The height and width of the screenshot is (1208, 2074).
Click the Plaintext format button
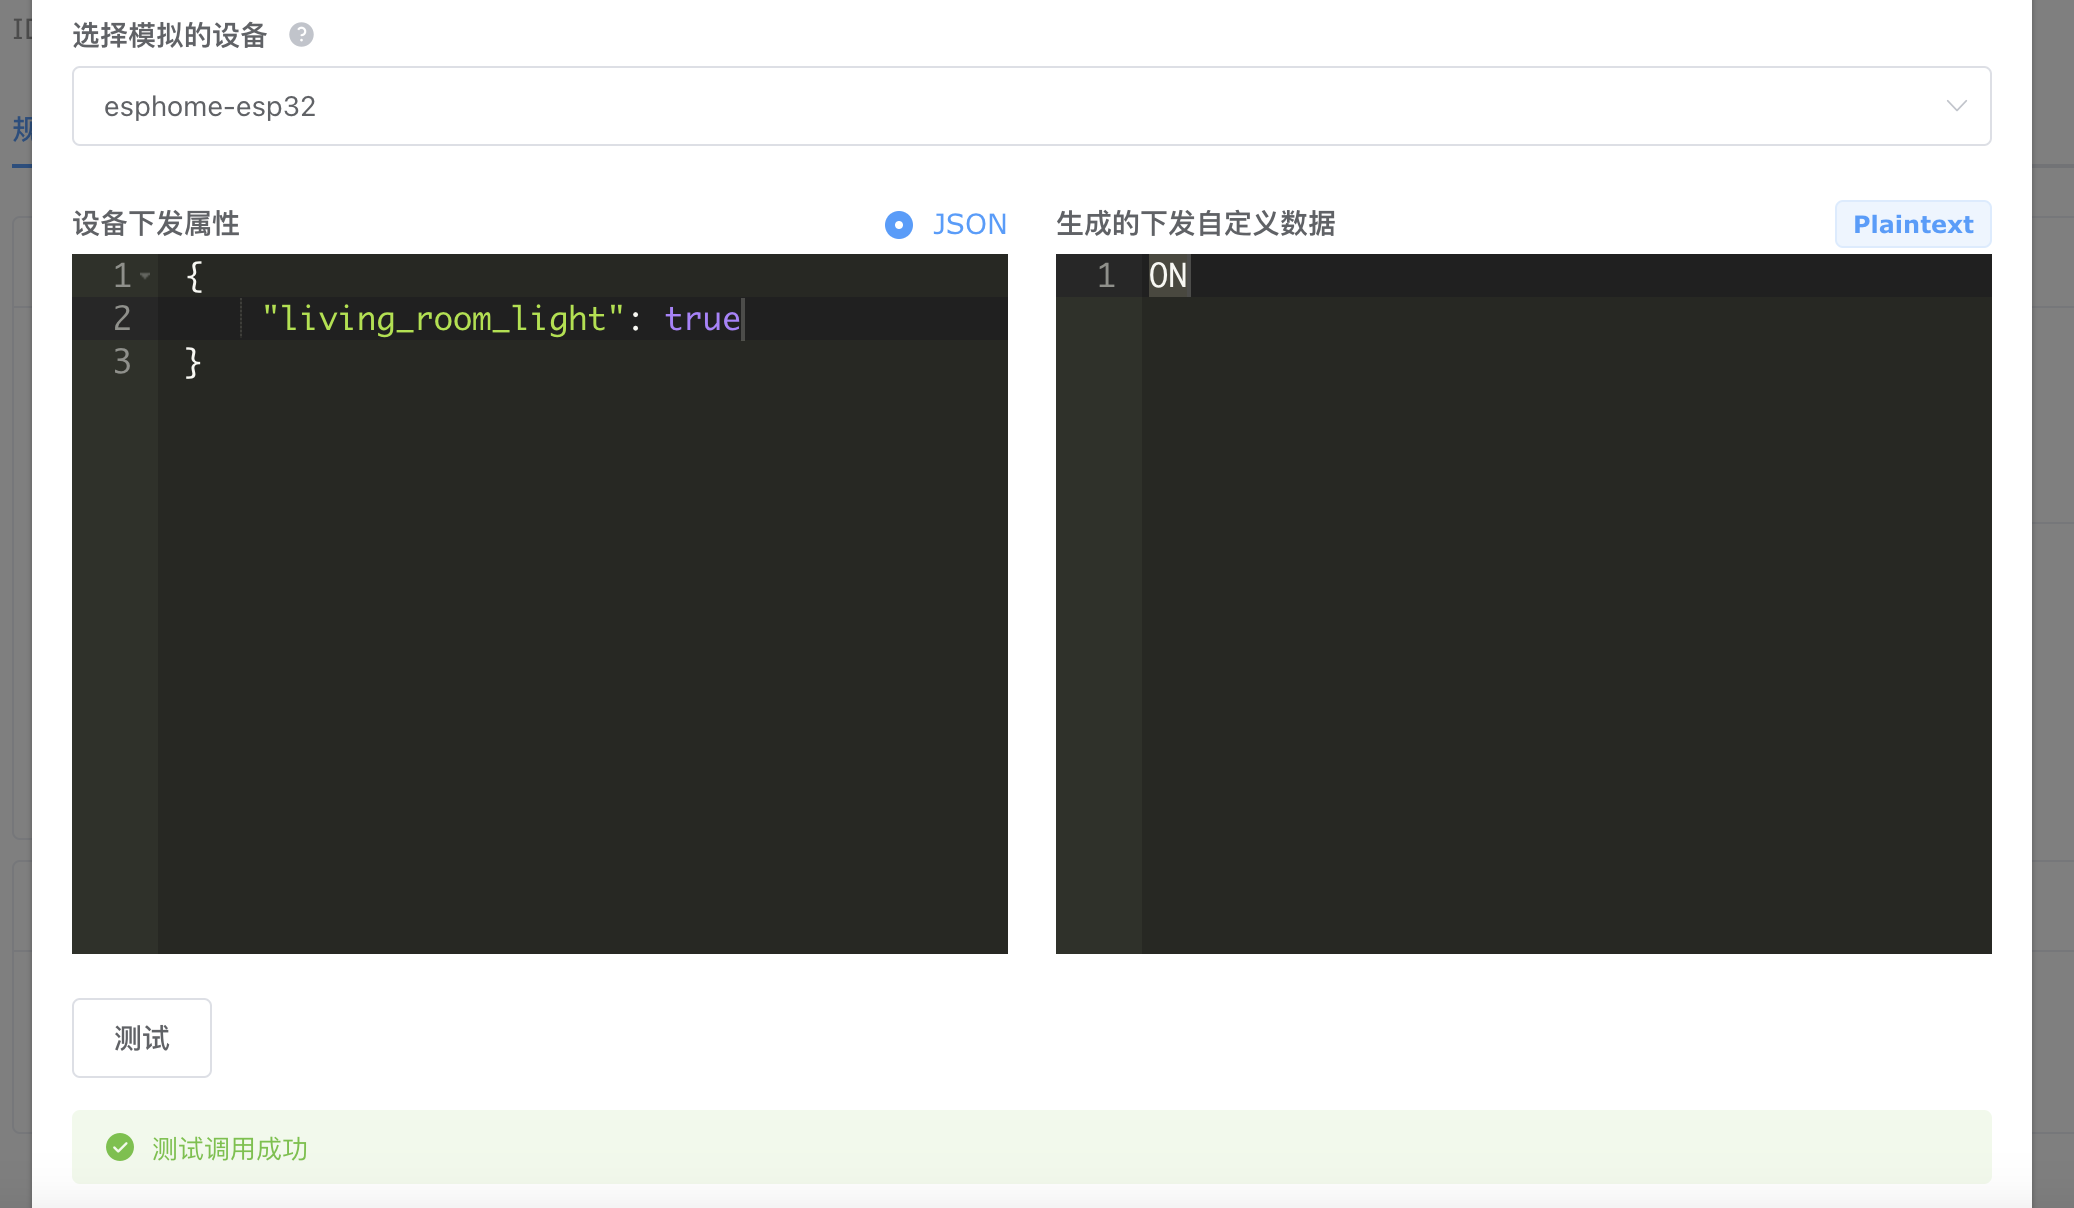[1912, 224]
